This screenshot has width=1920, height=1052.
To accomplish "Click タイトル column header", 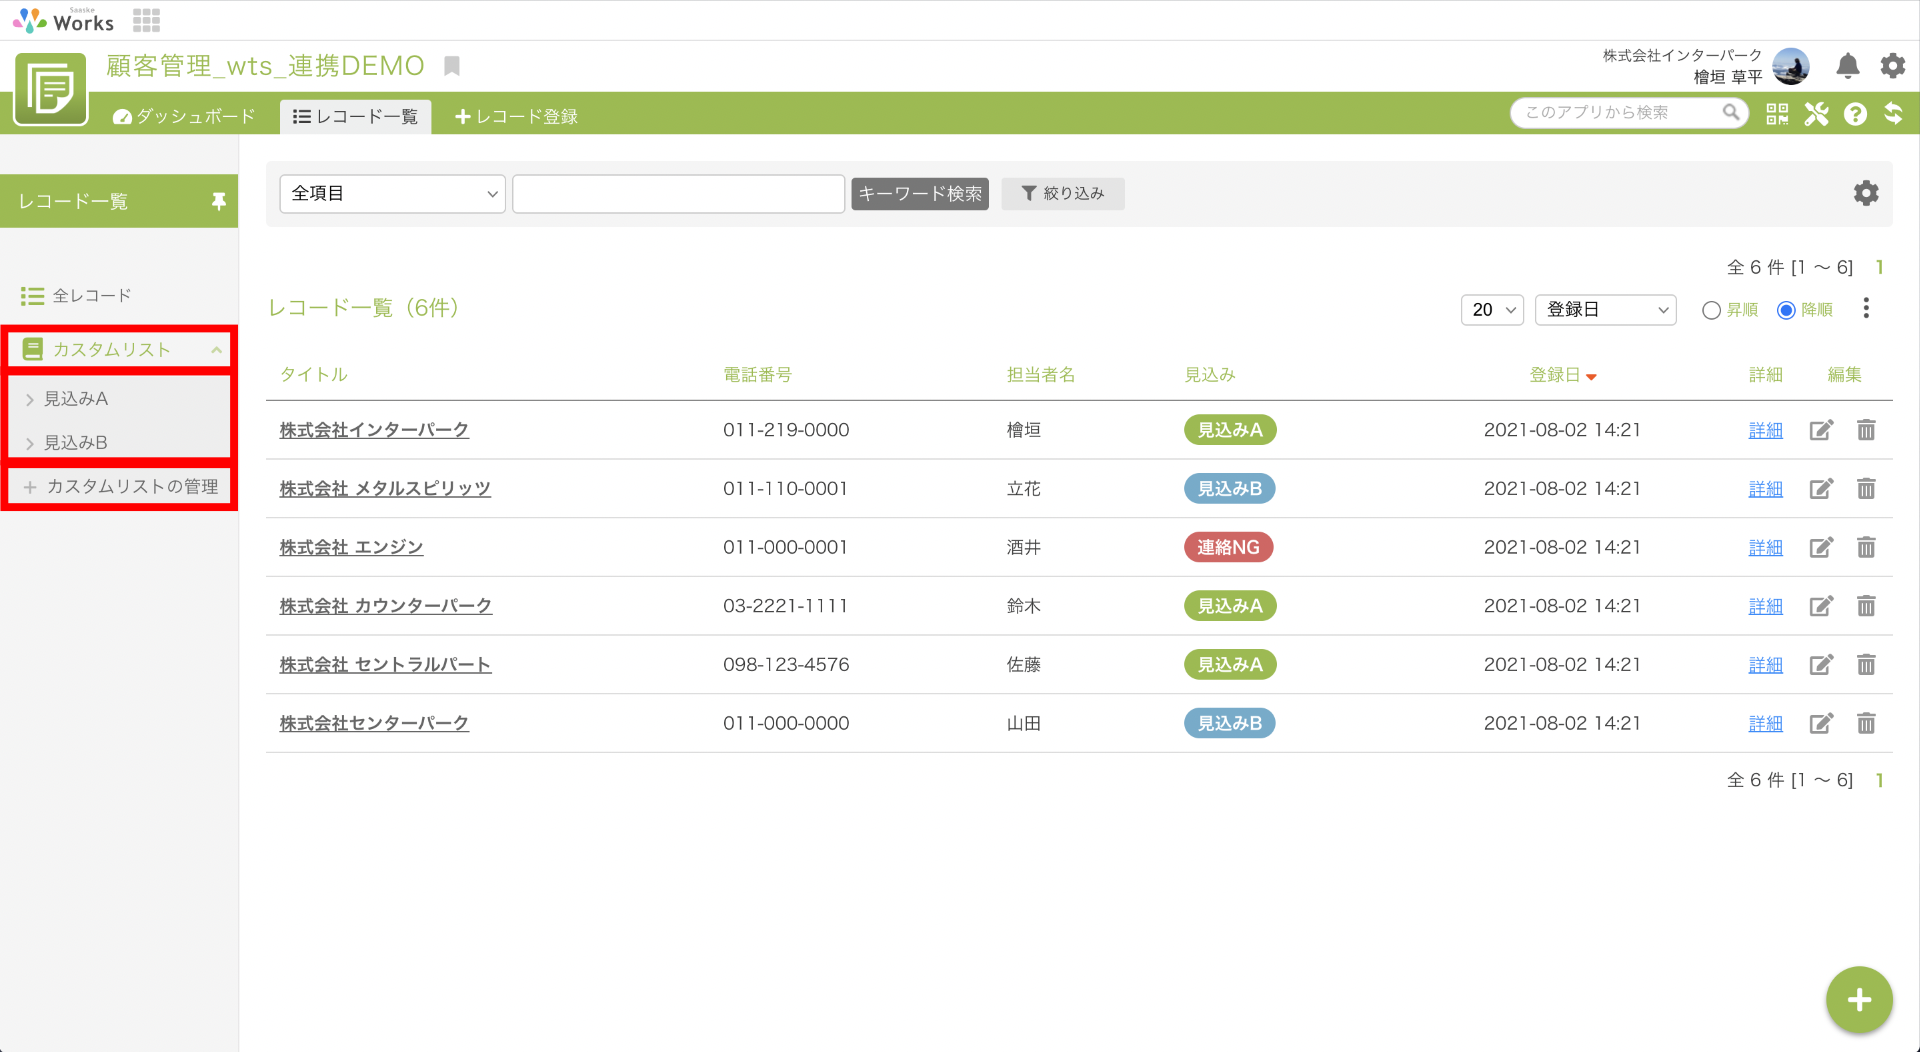I will pos(313,375).
